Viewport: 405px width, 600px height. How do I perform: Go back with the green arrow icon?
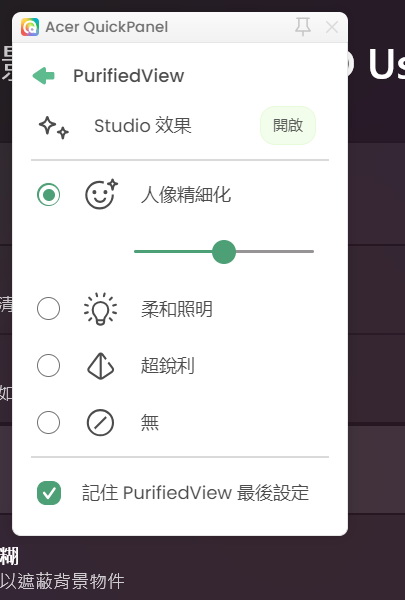tap(44, 75)
